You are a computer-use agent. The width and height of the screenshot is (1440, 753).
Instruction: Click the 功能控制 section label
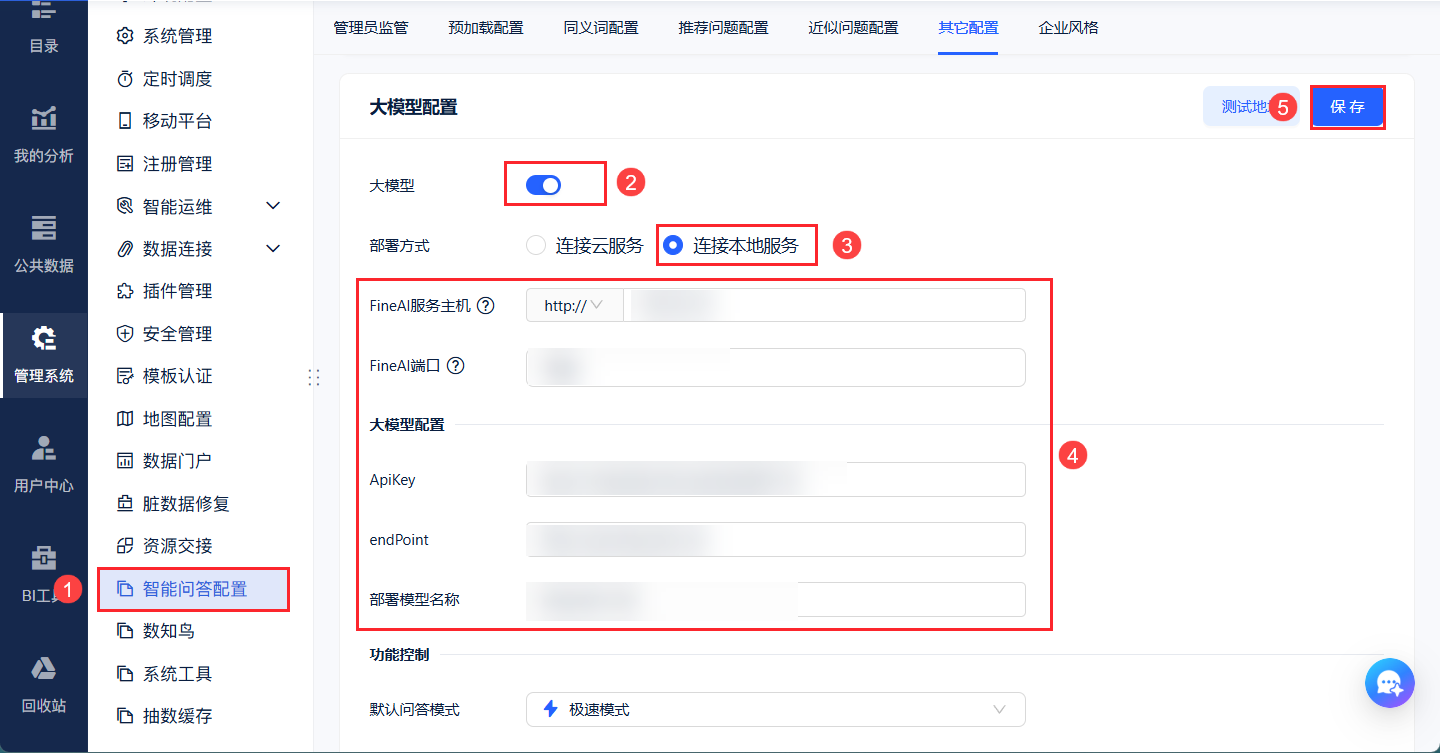400,655
